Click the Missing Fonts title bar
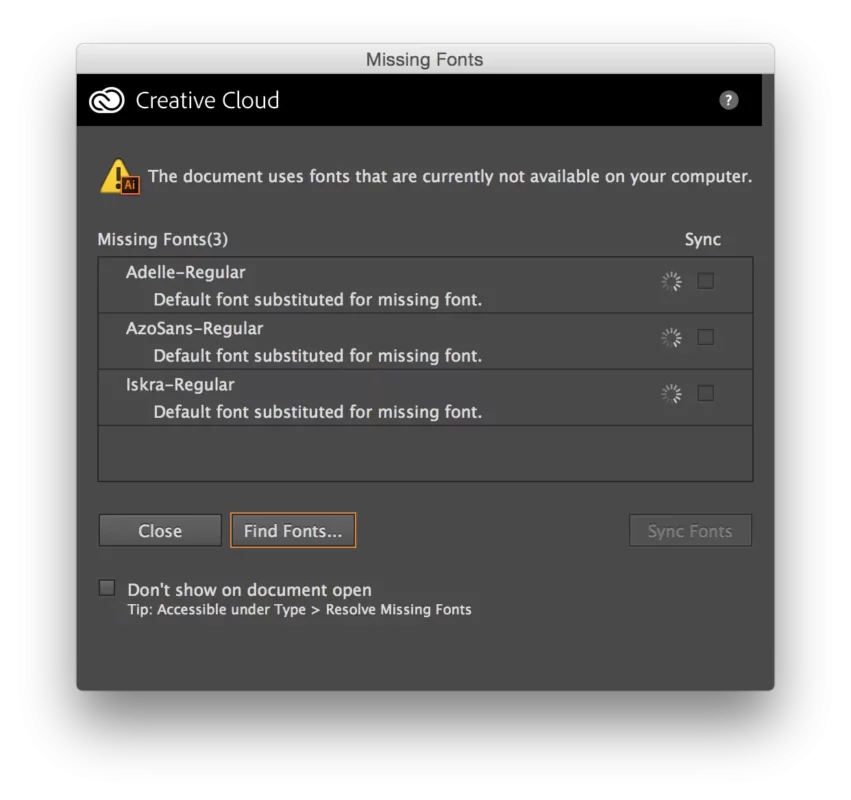The image size is (851, 800). click(424, 59)
